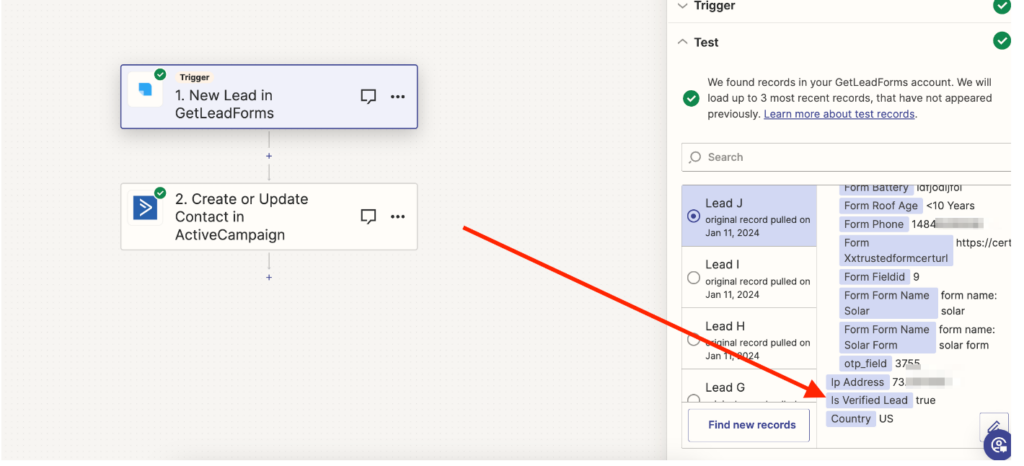Click the Find new records button
The height and width of the screenshot is (466, 1024).
coord(748,425)
